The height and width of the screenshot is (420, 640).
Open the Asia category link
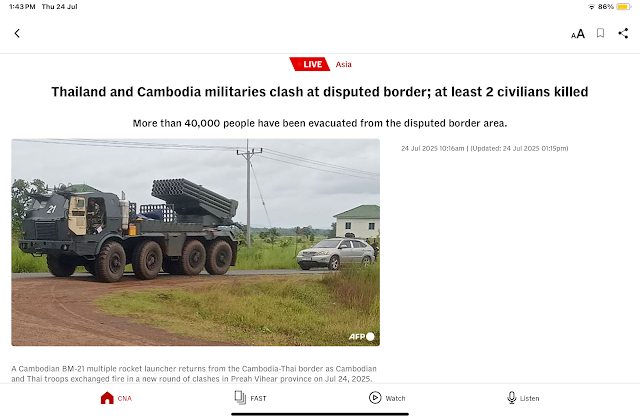343,64
